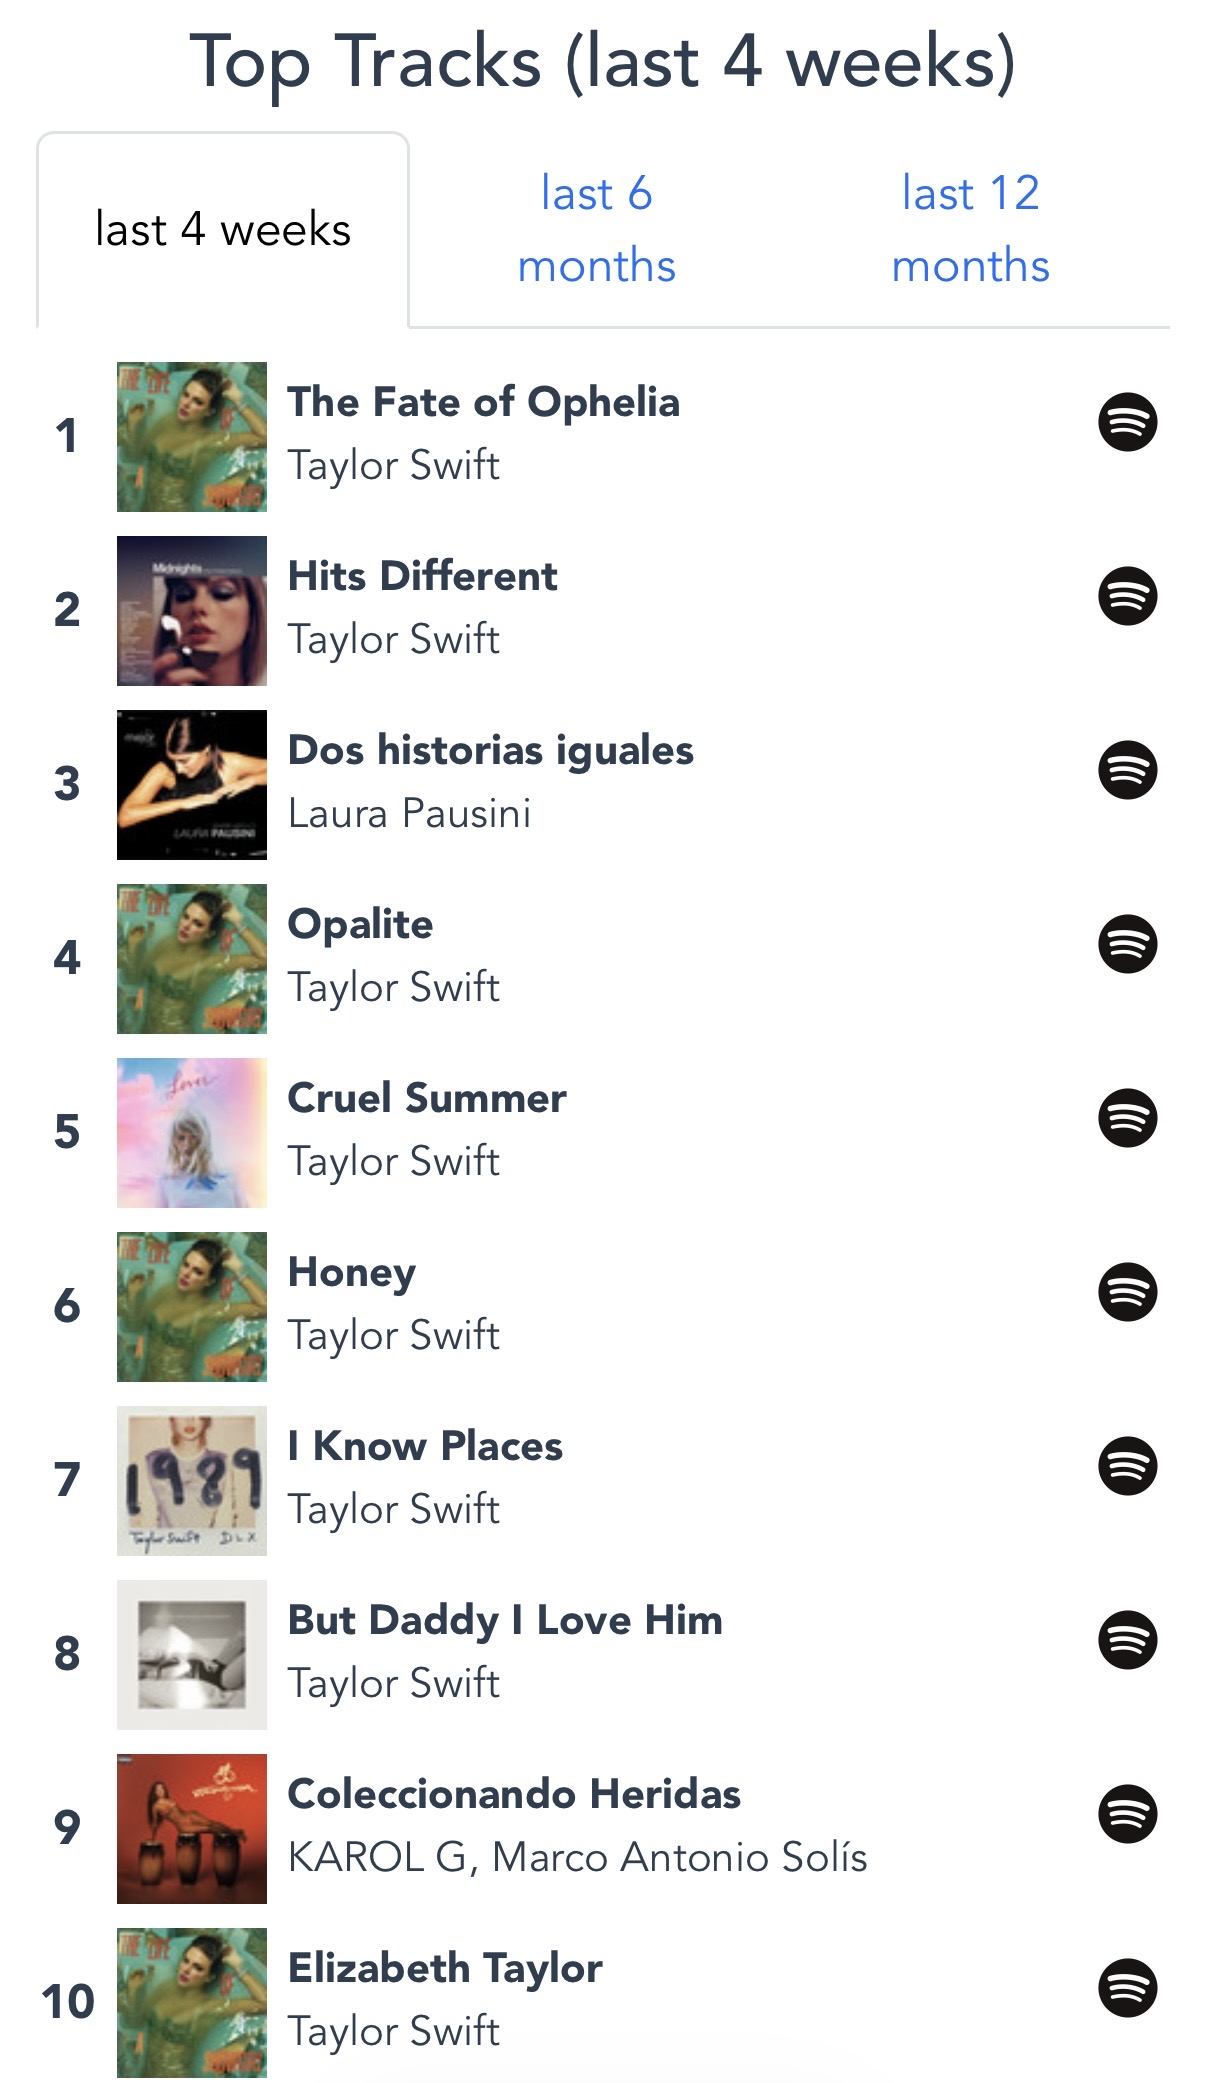This screenshot has height=2083, width=1206.
Task: Click Spotify icon for But Daddy I Love Him
Action: (1127, 1640)
